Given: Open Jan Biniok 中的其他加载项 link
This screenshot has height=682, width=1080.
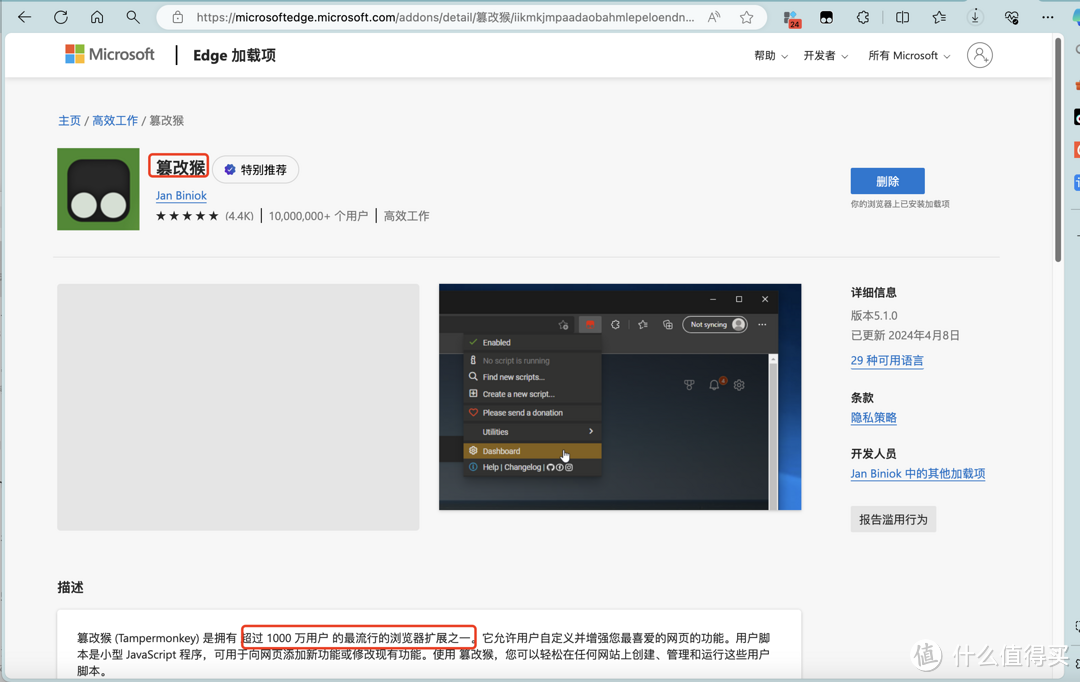Looking at the screenshot, I should click(917, 474).
